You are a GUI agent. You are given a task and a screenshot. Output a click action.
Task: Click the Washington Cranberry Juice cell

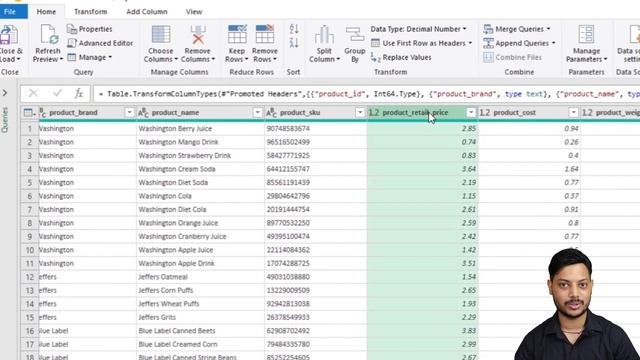[200, 236]
